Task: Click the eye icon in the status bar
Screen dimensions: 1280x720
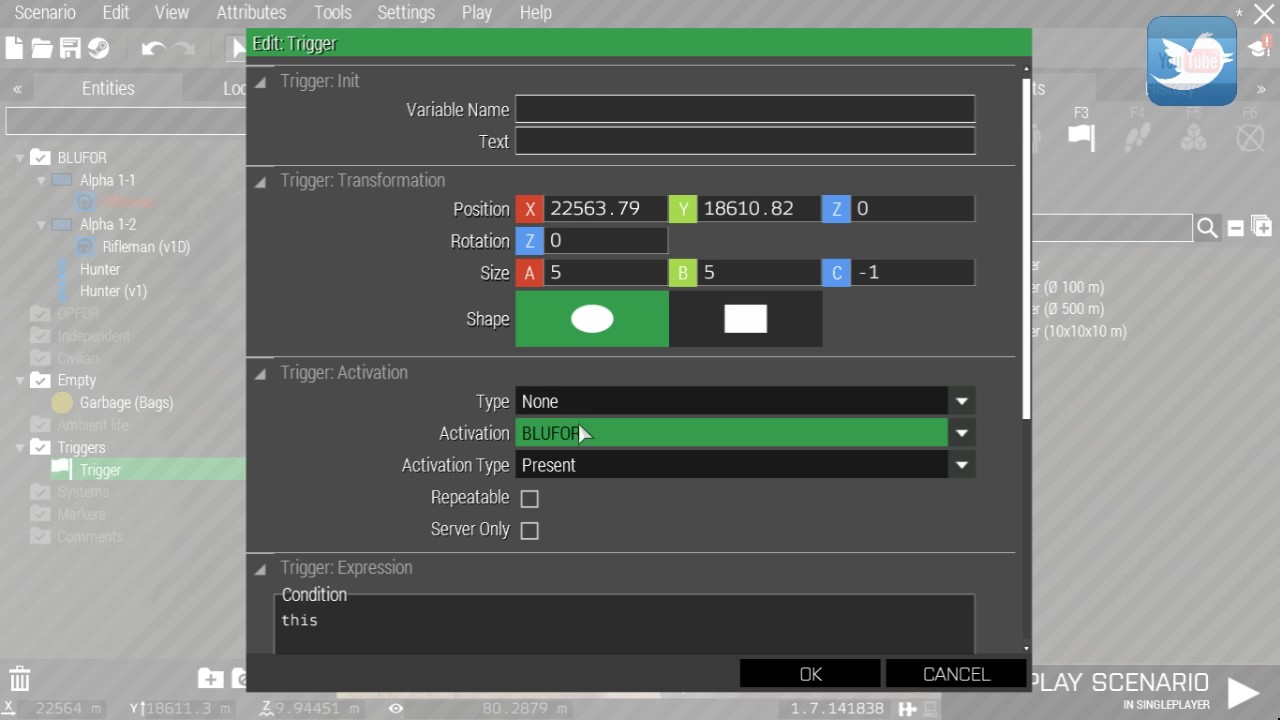Action: pos(396,708)
